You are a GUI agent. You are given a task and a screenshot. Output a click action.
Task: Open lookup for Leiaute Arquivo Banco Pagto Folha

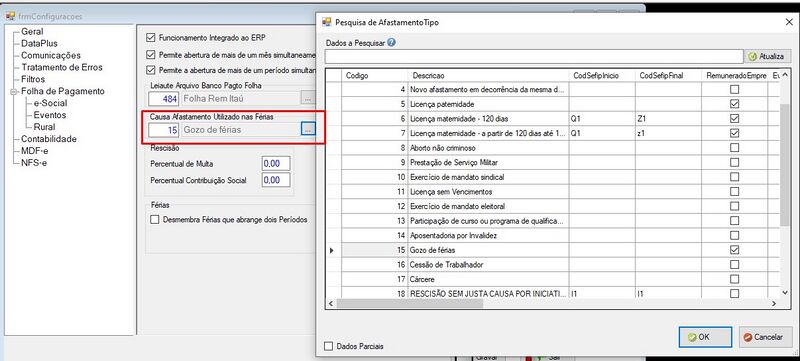point(308,98)
